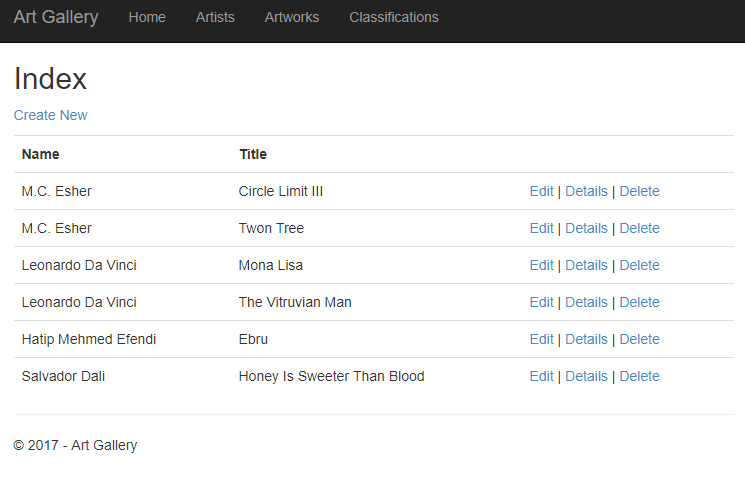Open the Artworks nav item
Screen dimensions: 745x488
click(292, 18)
